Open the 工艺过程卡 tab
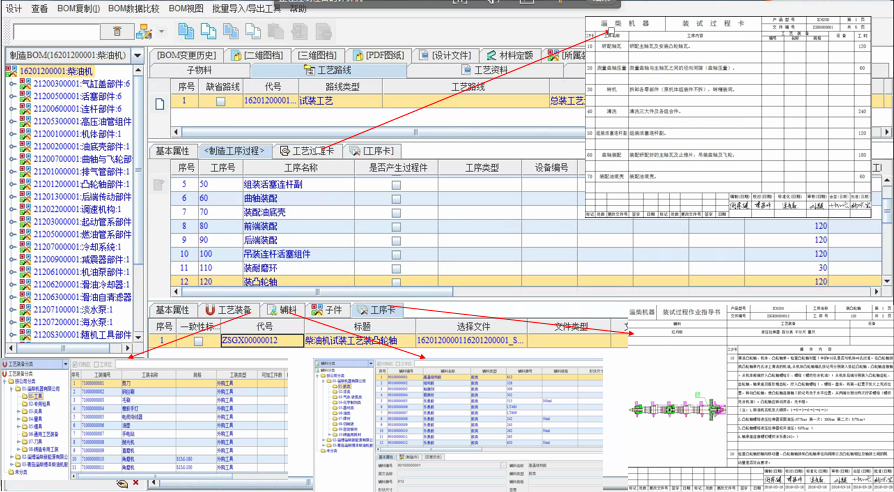894x492 pixels. 309,151
